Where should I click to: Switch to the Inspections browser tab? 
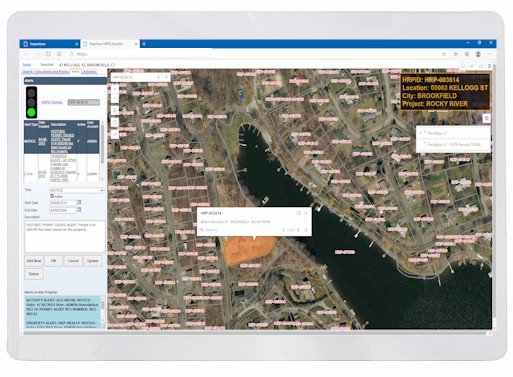(49, 44)
